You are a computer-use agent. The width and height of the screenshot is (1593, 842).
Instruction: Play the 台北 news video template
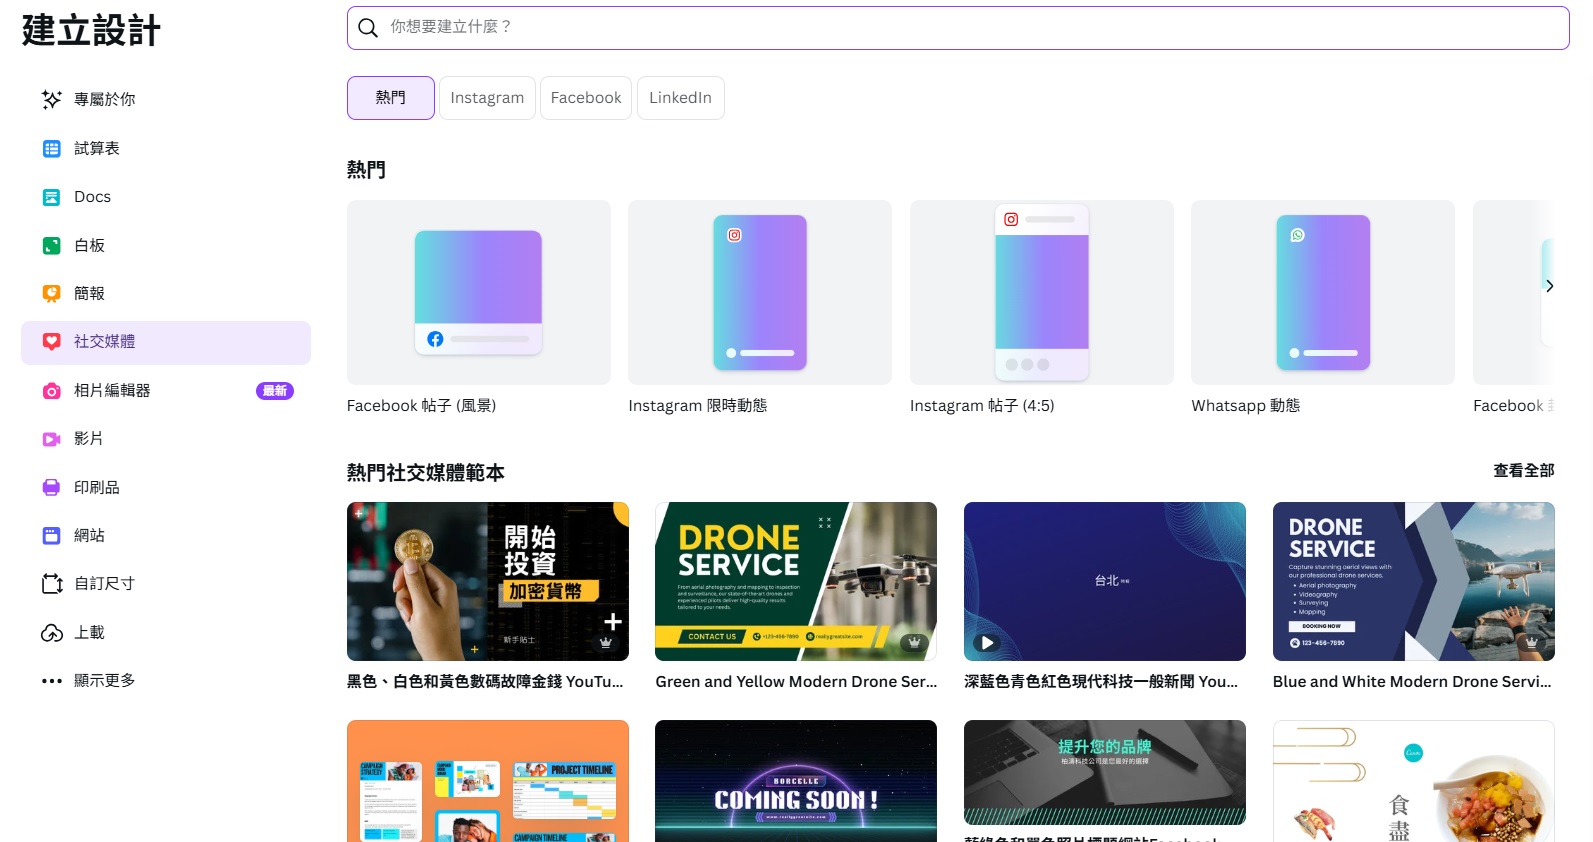(987, 643)
